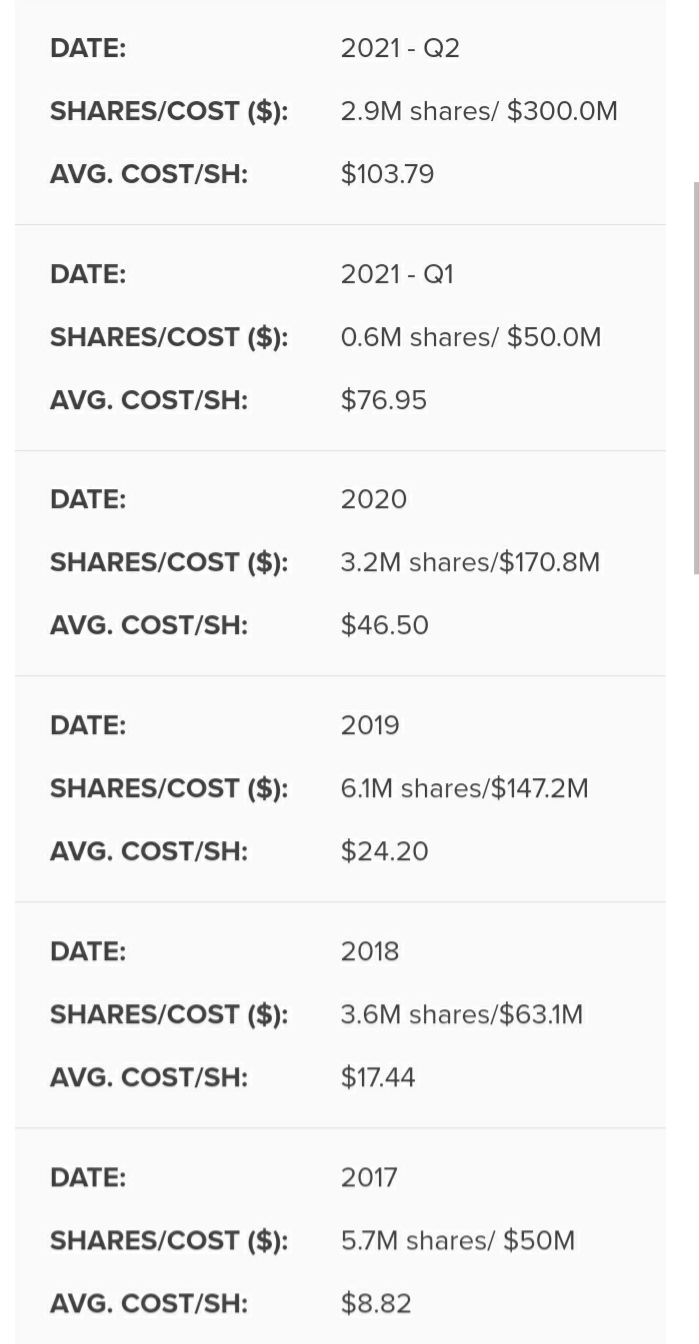Select the 2018 date value
This screenshot has width=699, height=1344.
point(370,951)
